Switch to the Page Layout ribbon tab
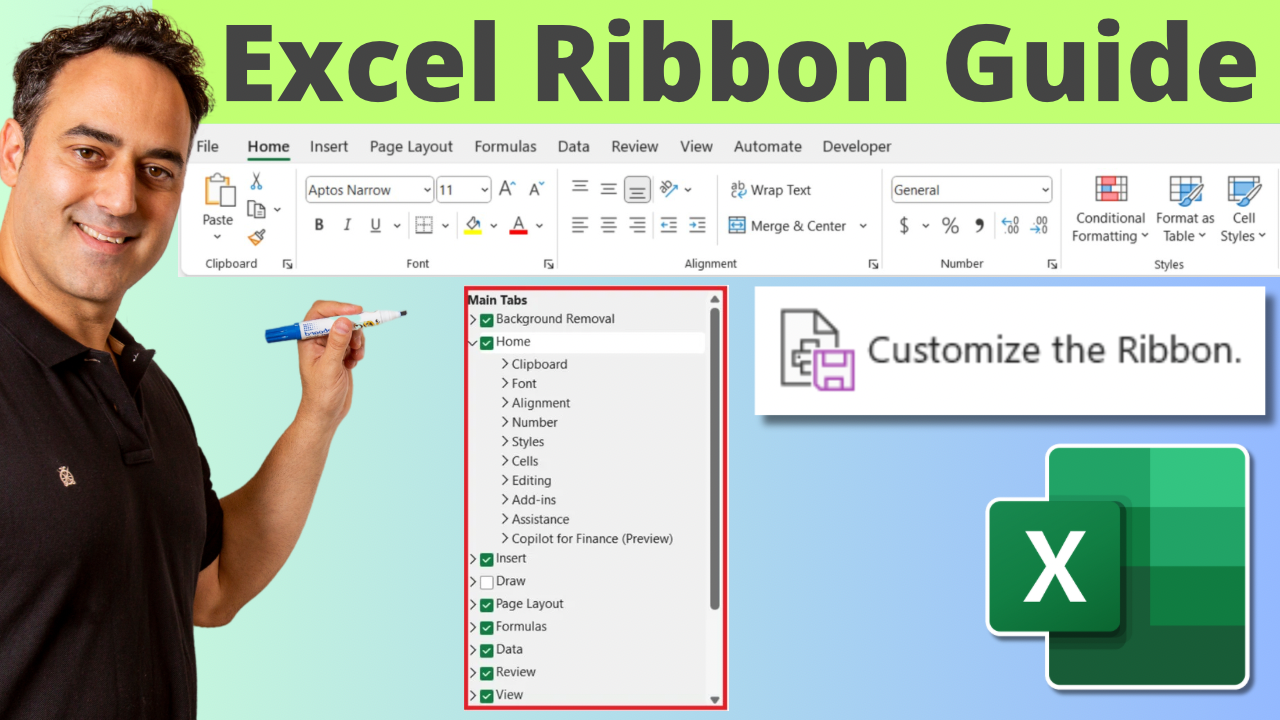 (411, 146)
